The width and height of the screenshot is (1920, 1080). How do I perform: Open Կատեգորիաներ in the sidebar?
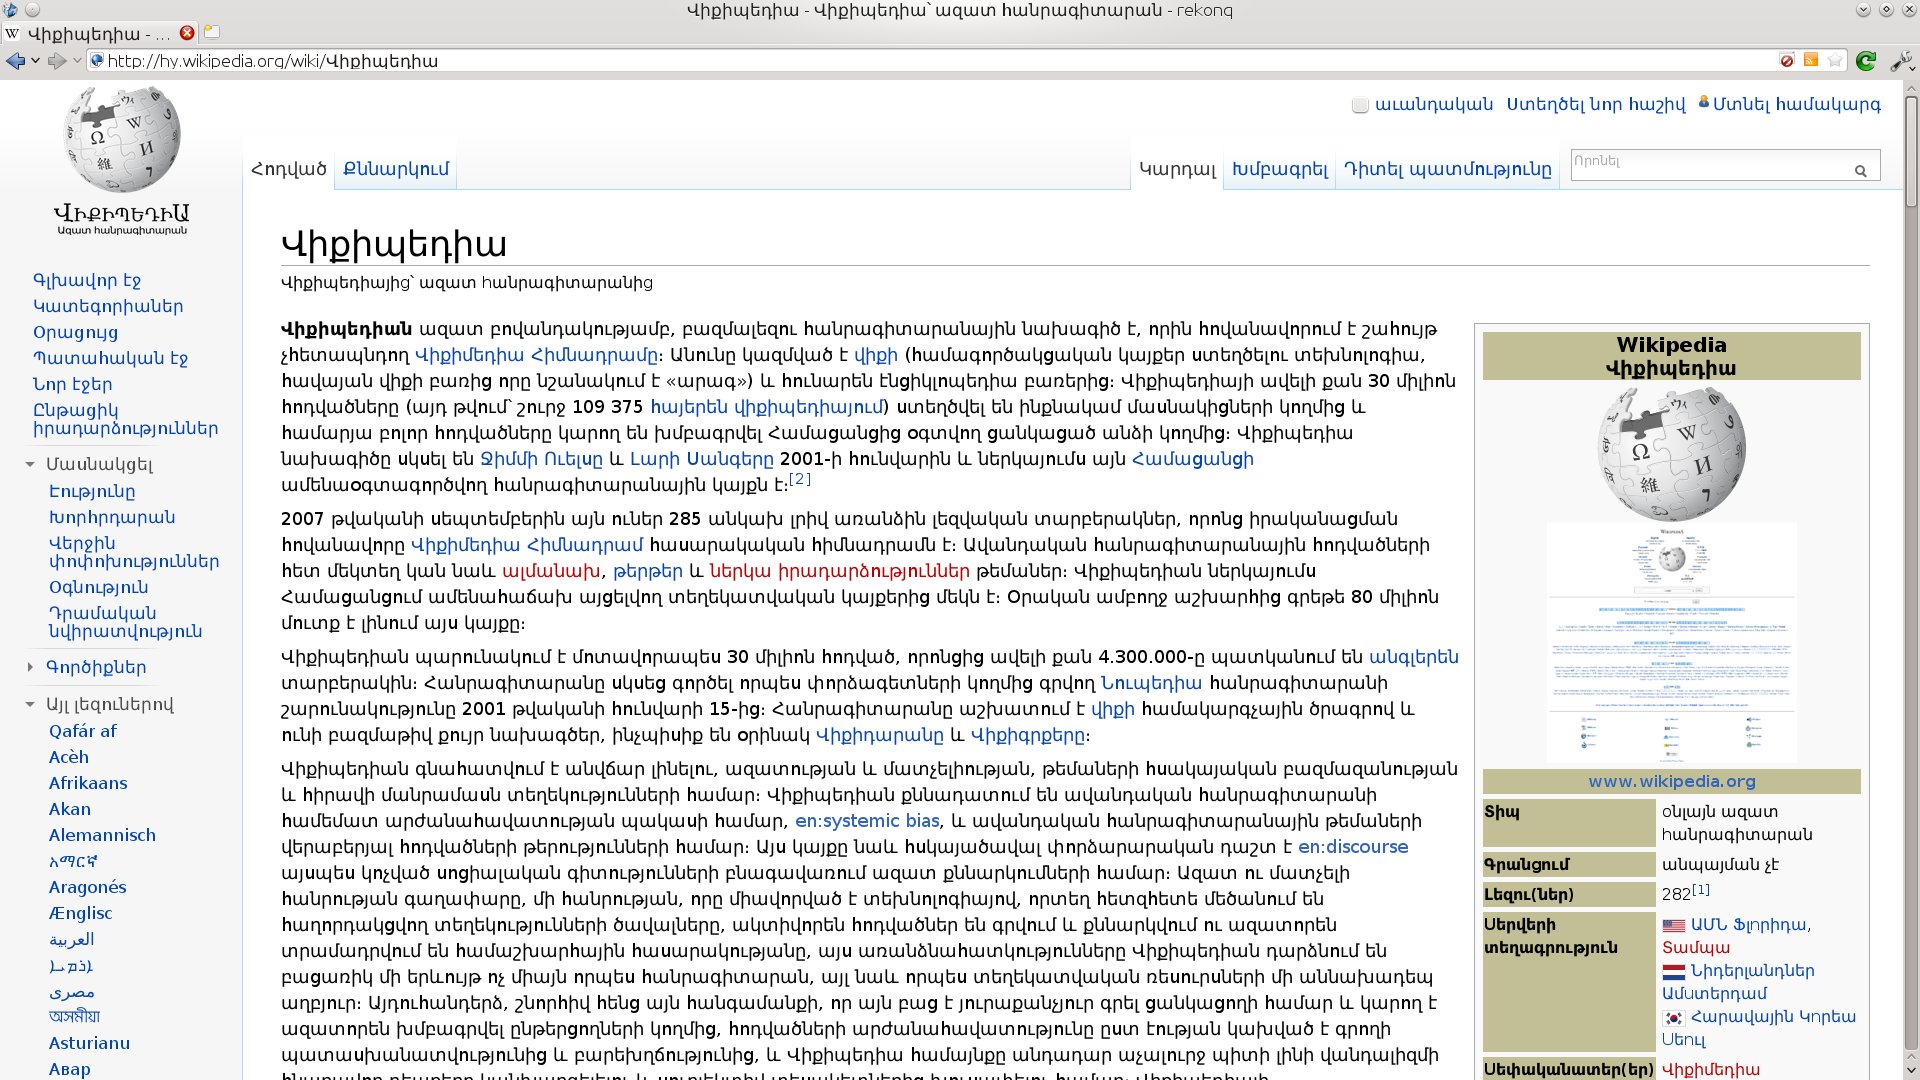(x=108, y=306)
